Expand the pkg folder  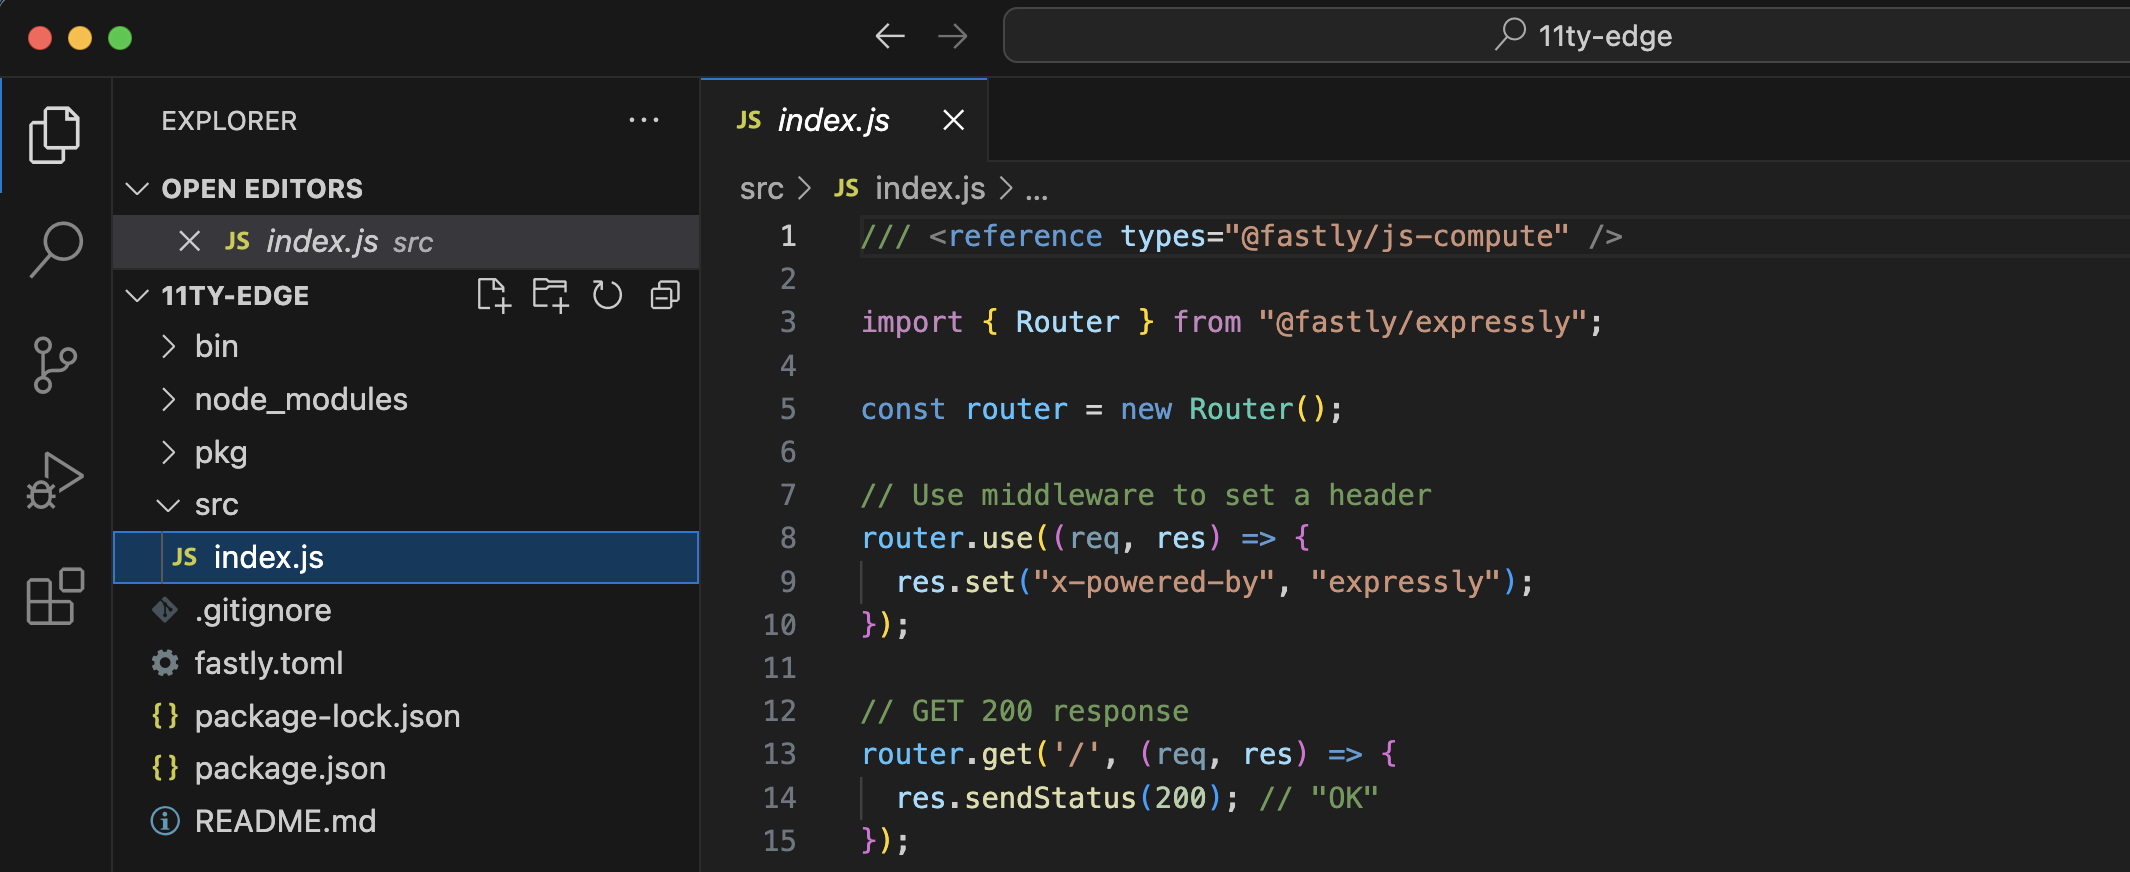168,452
